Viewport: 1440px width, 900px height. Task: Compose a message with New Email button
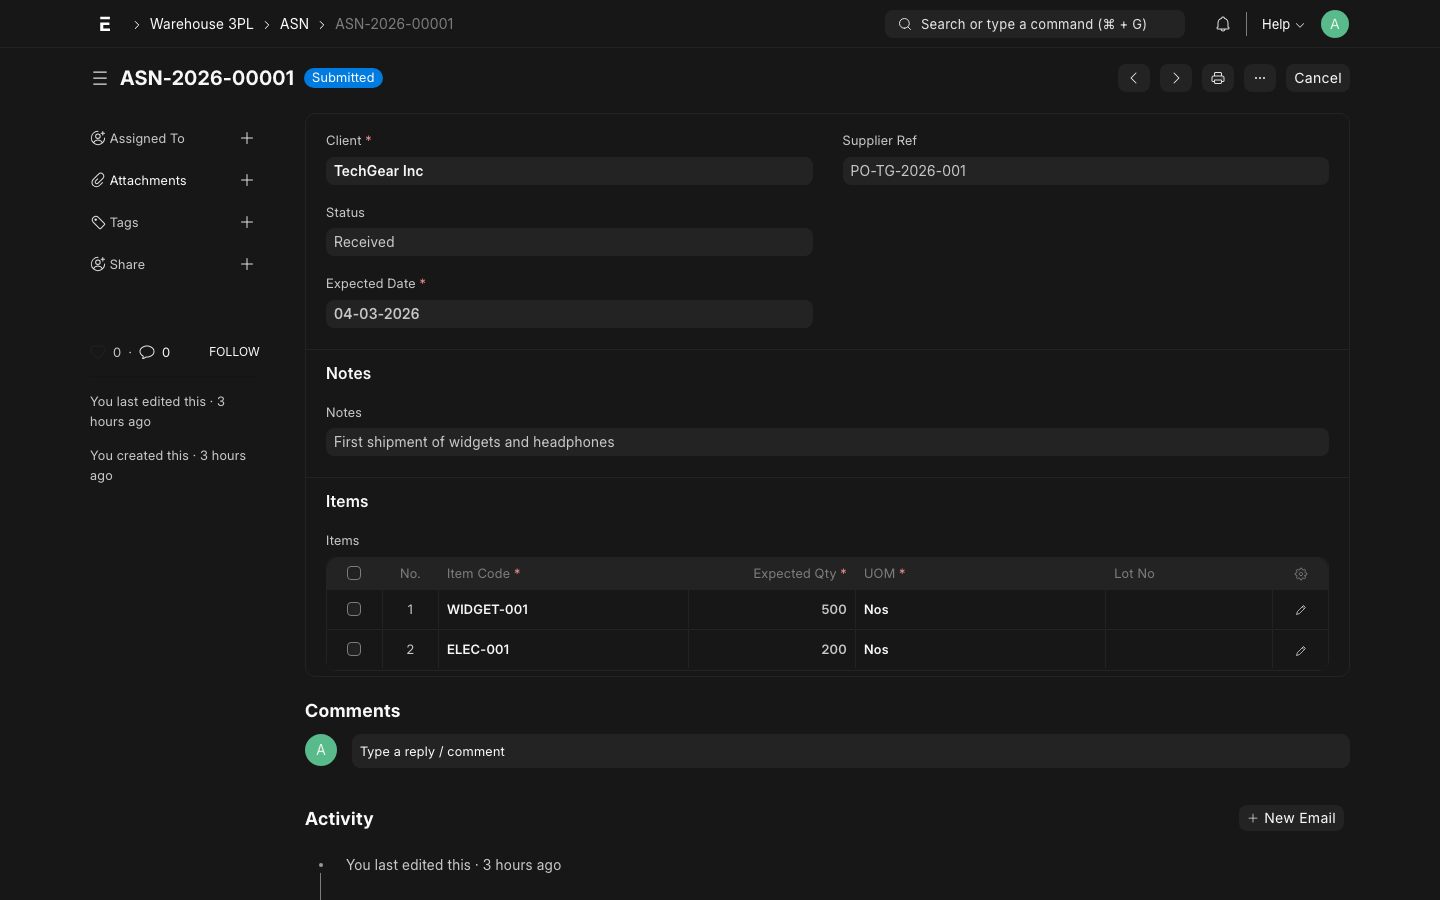(1291, 818)
